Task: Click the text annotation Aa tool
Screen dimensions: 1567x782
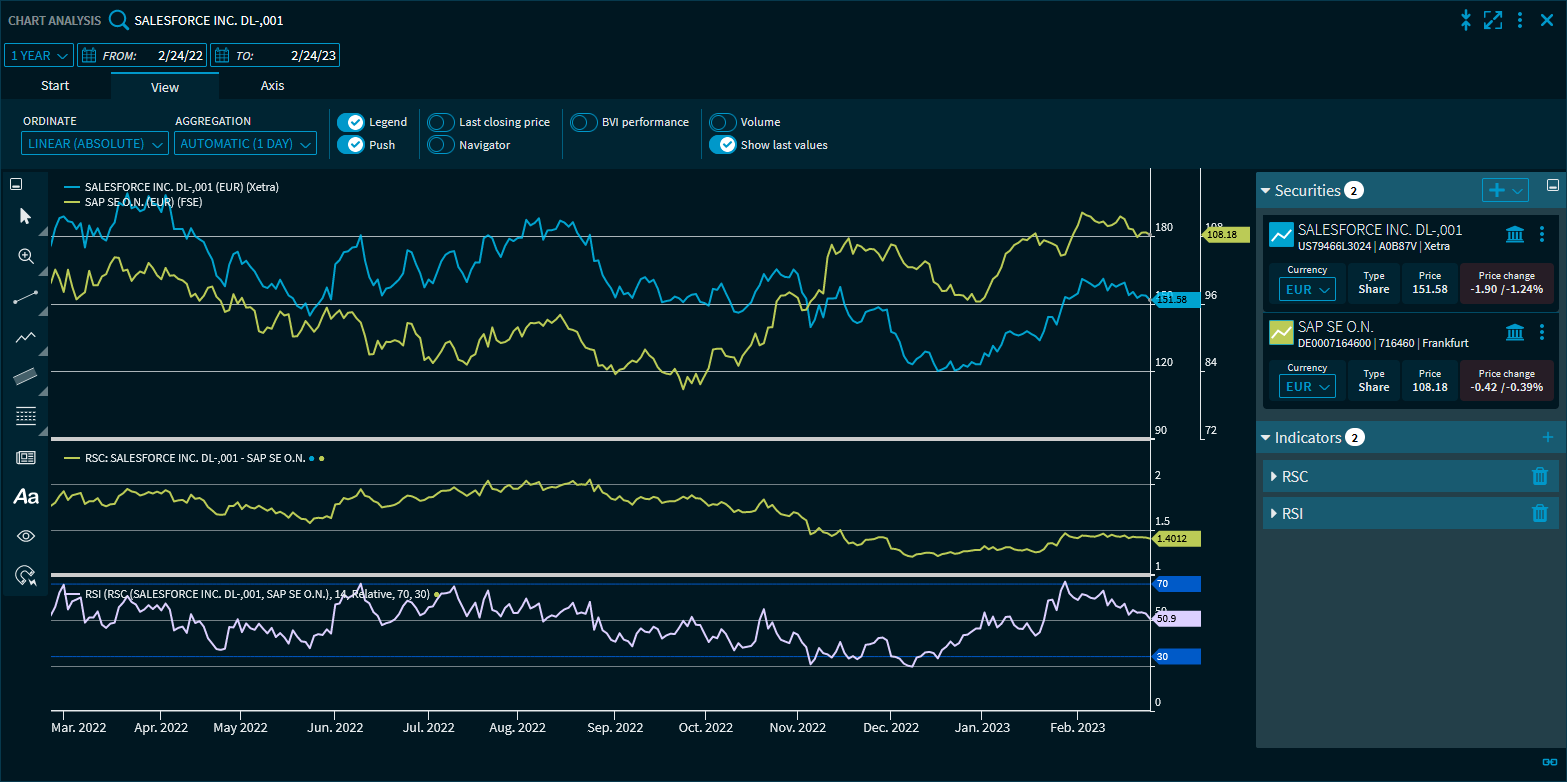Action: pos(26,496)
